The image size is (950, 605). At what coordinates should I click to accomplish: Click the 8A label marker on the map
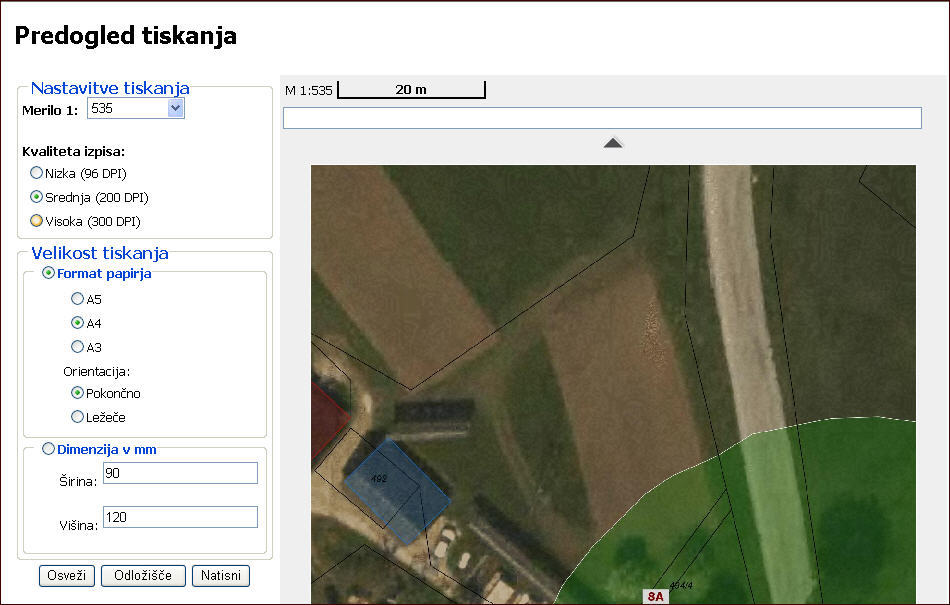click(x=655, y=597)
